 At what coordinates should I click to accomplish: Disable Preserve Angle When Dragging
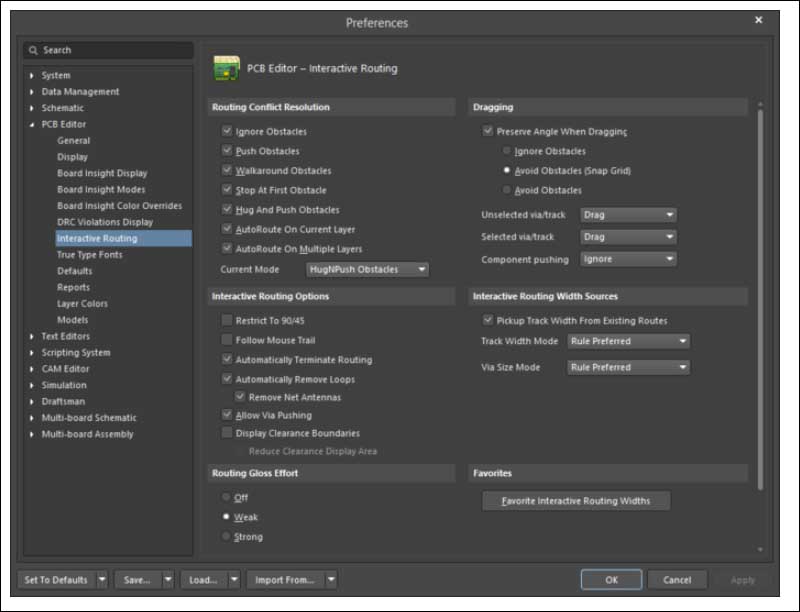tap(488, 131)
